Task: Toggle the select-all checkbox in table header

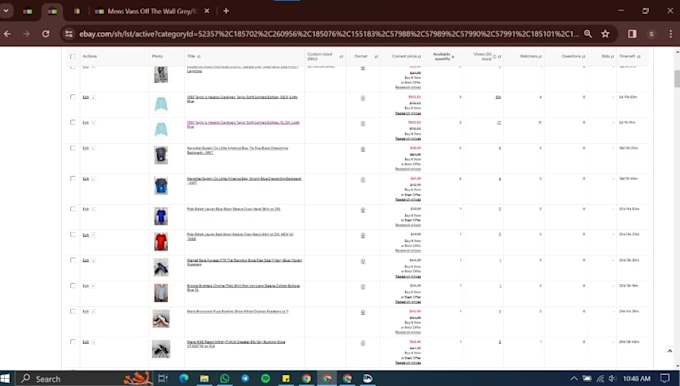Action: pos(72,56)
